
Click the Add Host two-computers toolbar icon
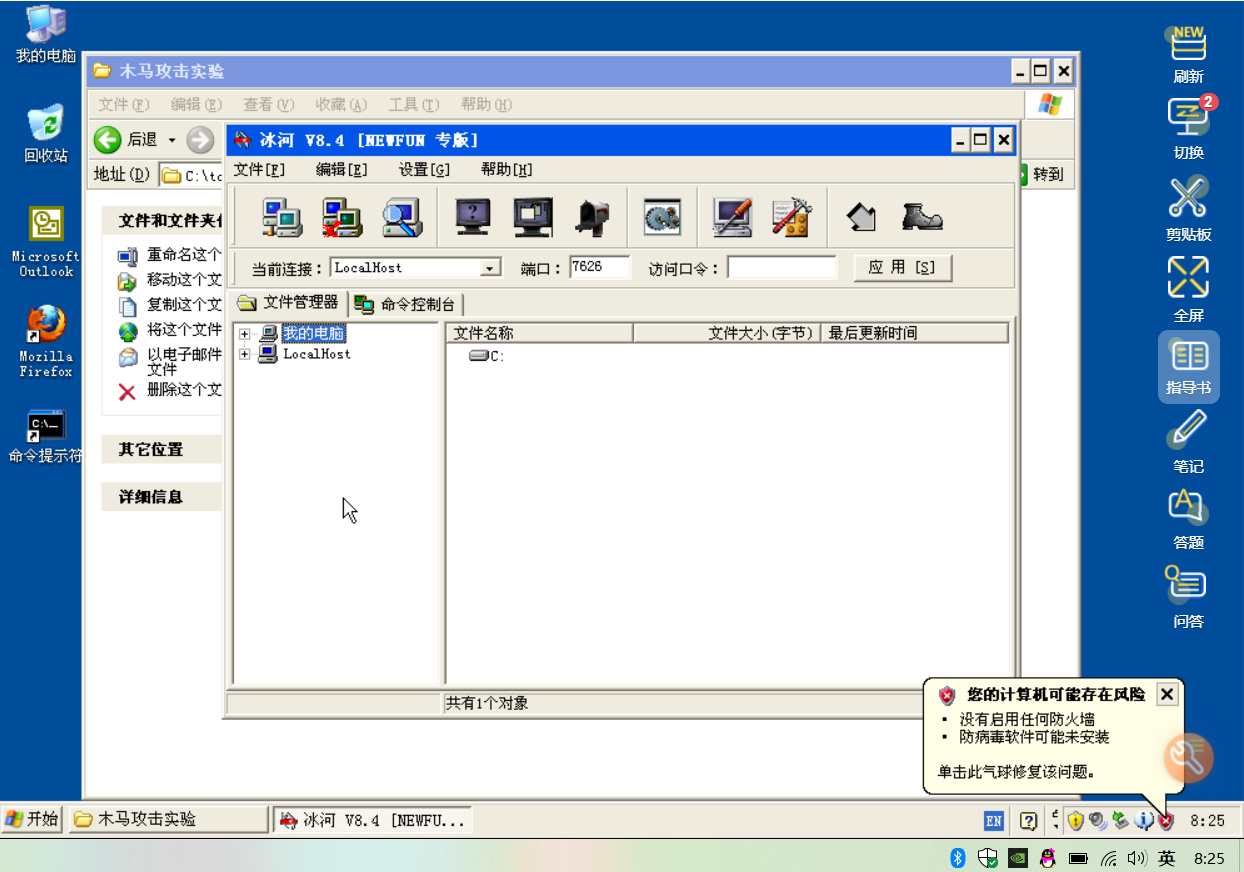pos(282,216)
